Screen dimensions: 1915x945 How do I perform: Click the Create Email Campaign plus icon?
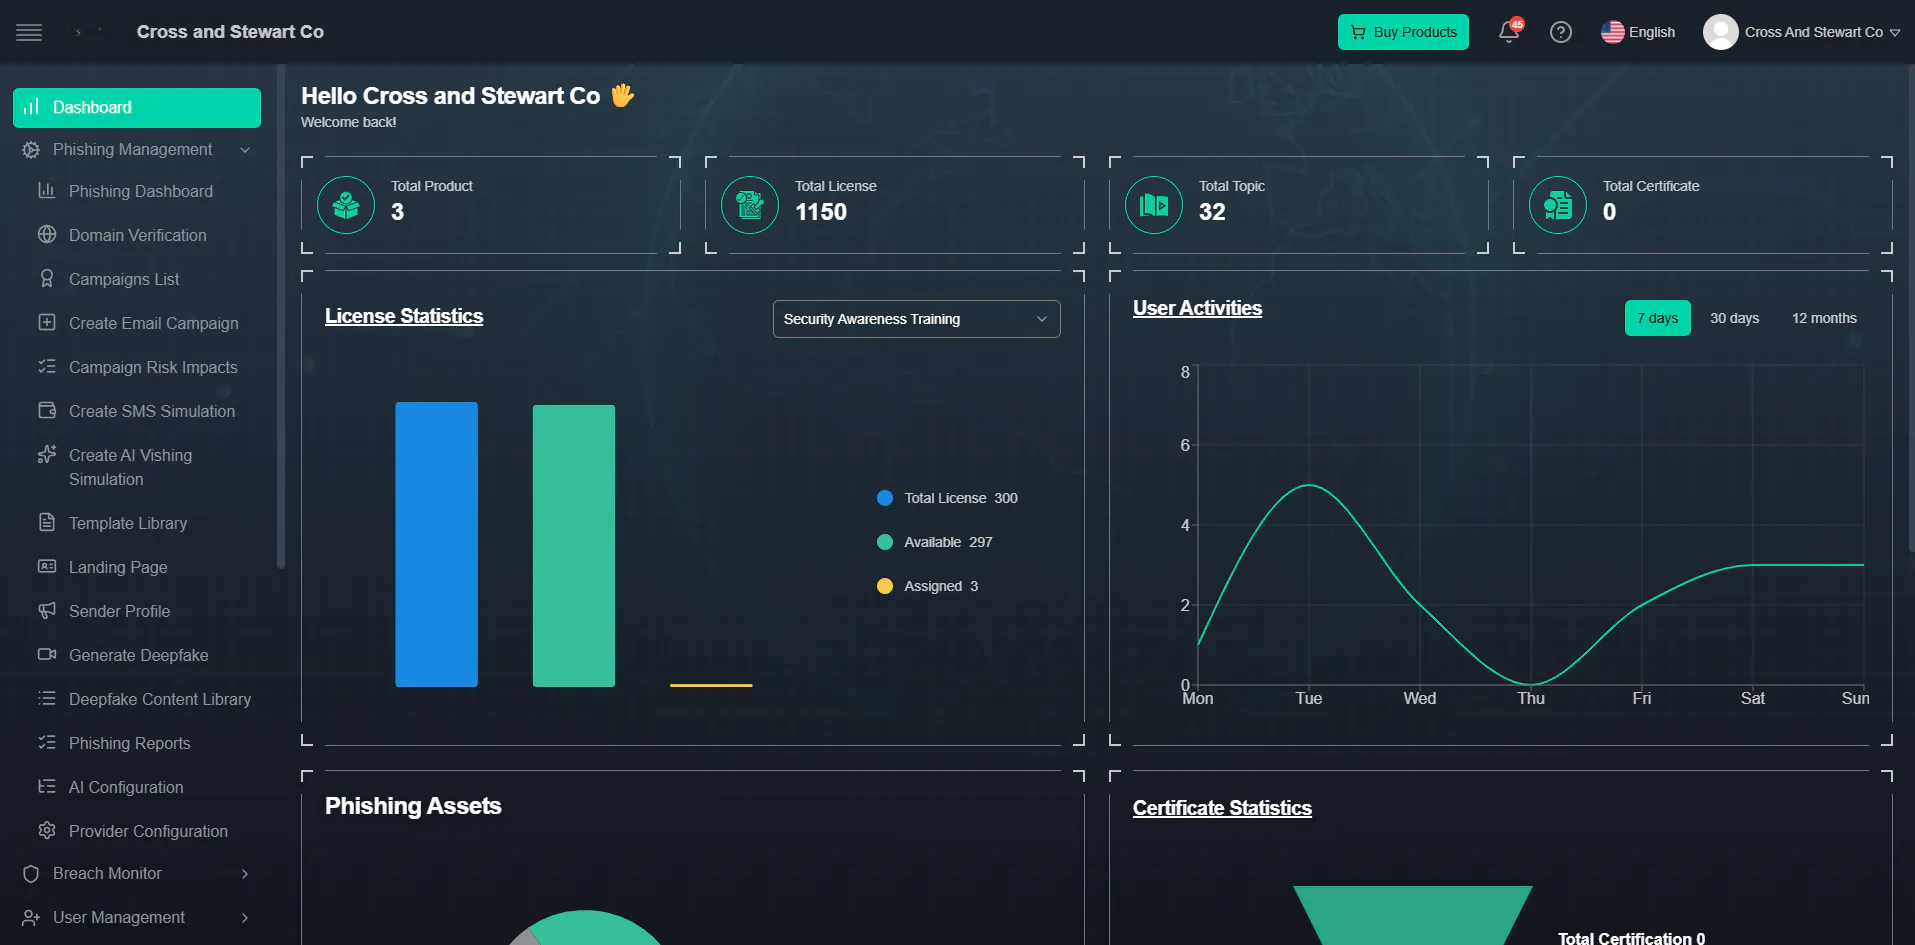click(47, 323)
